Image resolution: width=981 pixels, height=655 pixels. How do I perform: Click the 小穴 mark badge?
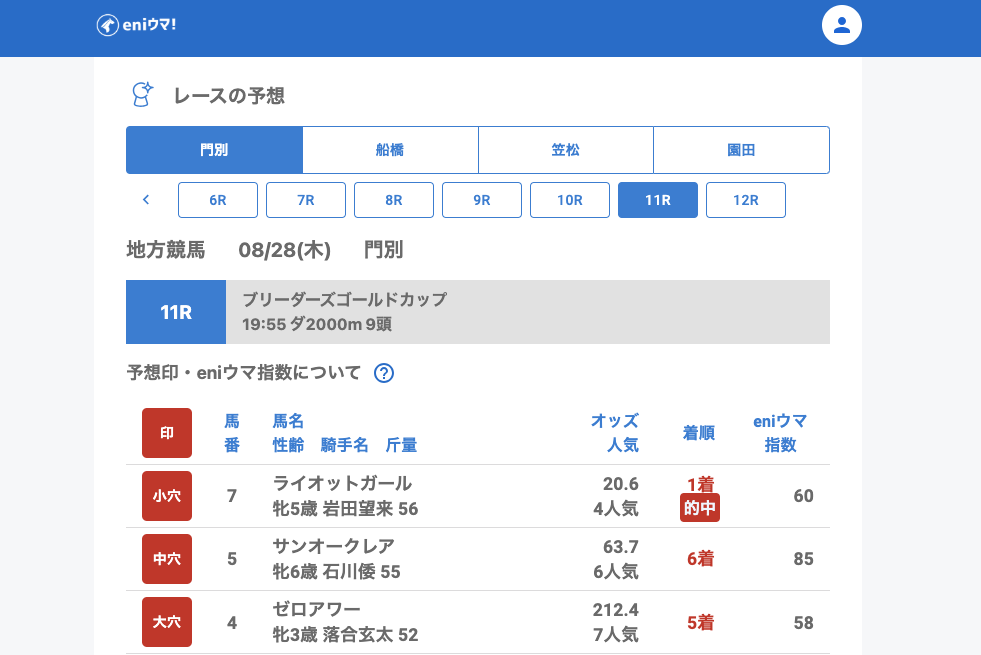coord(167,496)
